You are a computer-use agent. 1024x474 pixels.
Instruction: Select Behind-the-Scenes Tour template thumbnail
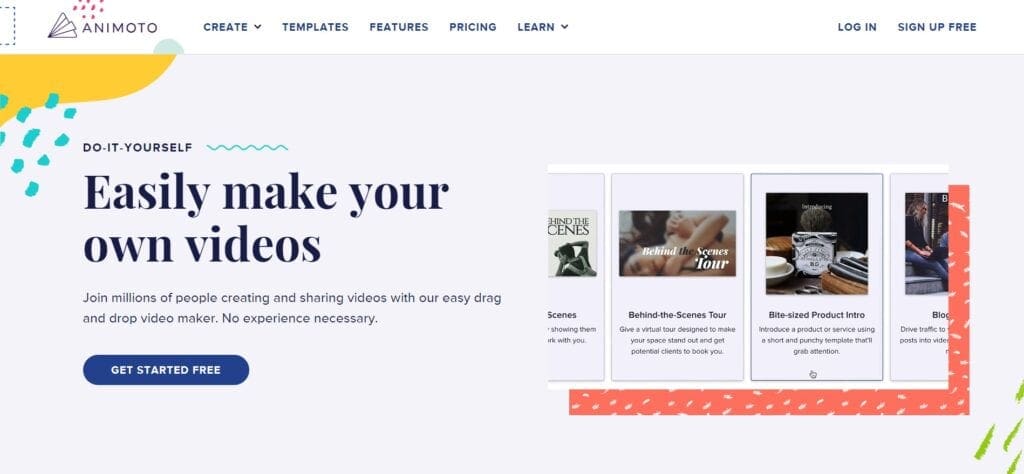(x=677, y=244)
